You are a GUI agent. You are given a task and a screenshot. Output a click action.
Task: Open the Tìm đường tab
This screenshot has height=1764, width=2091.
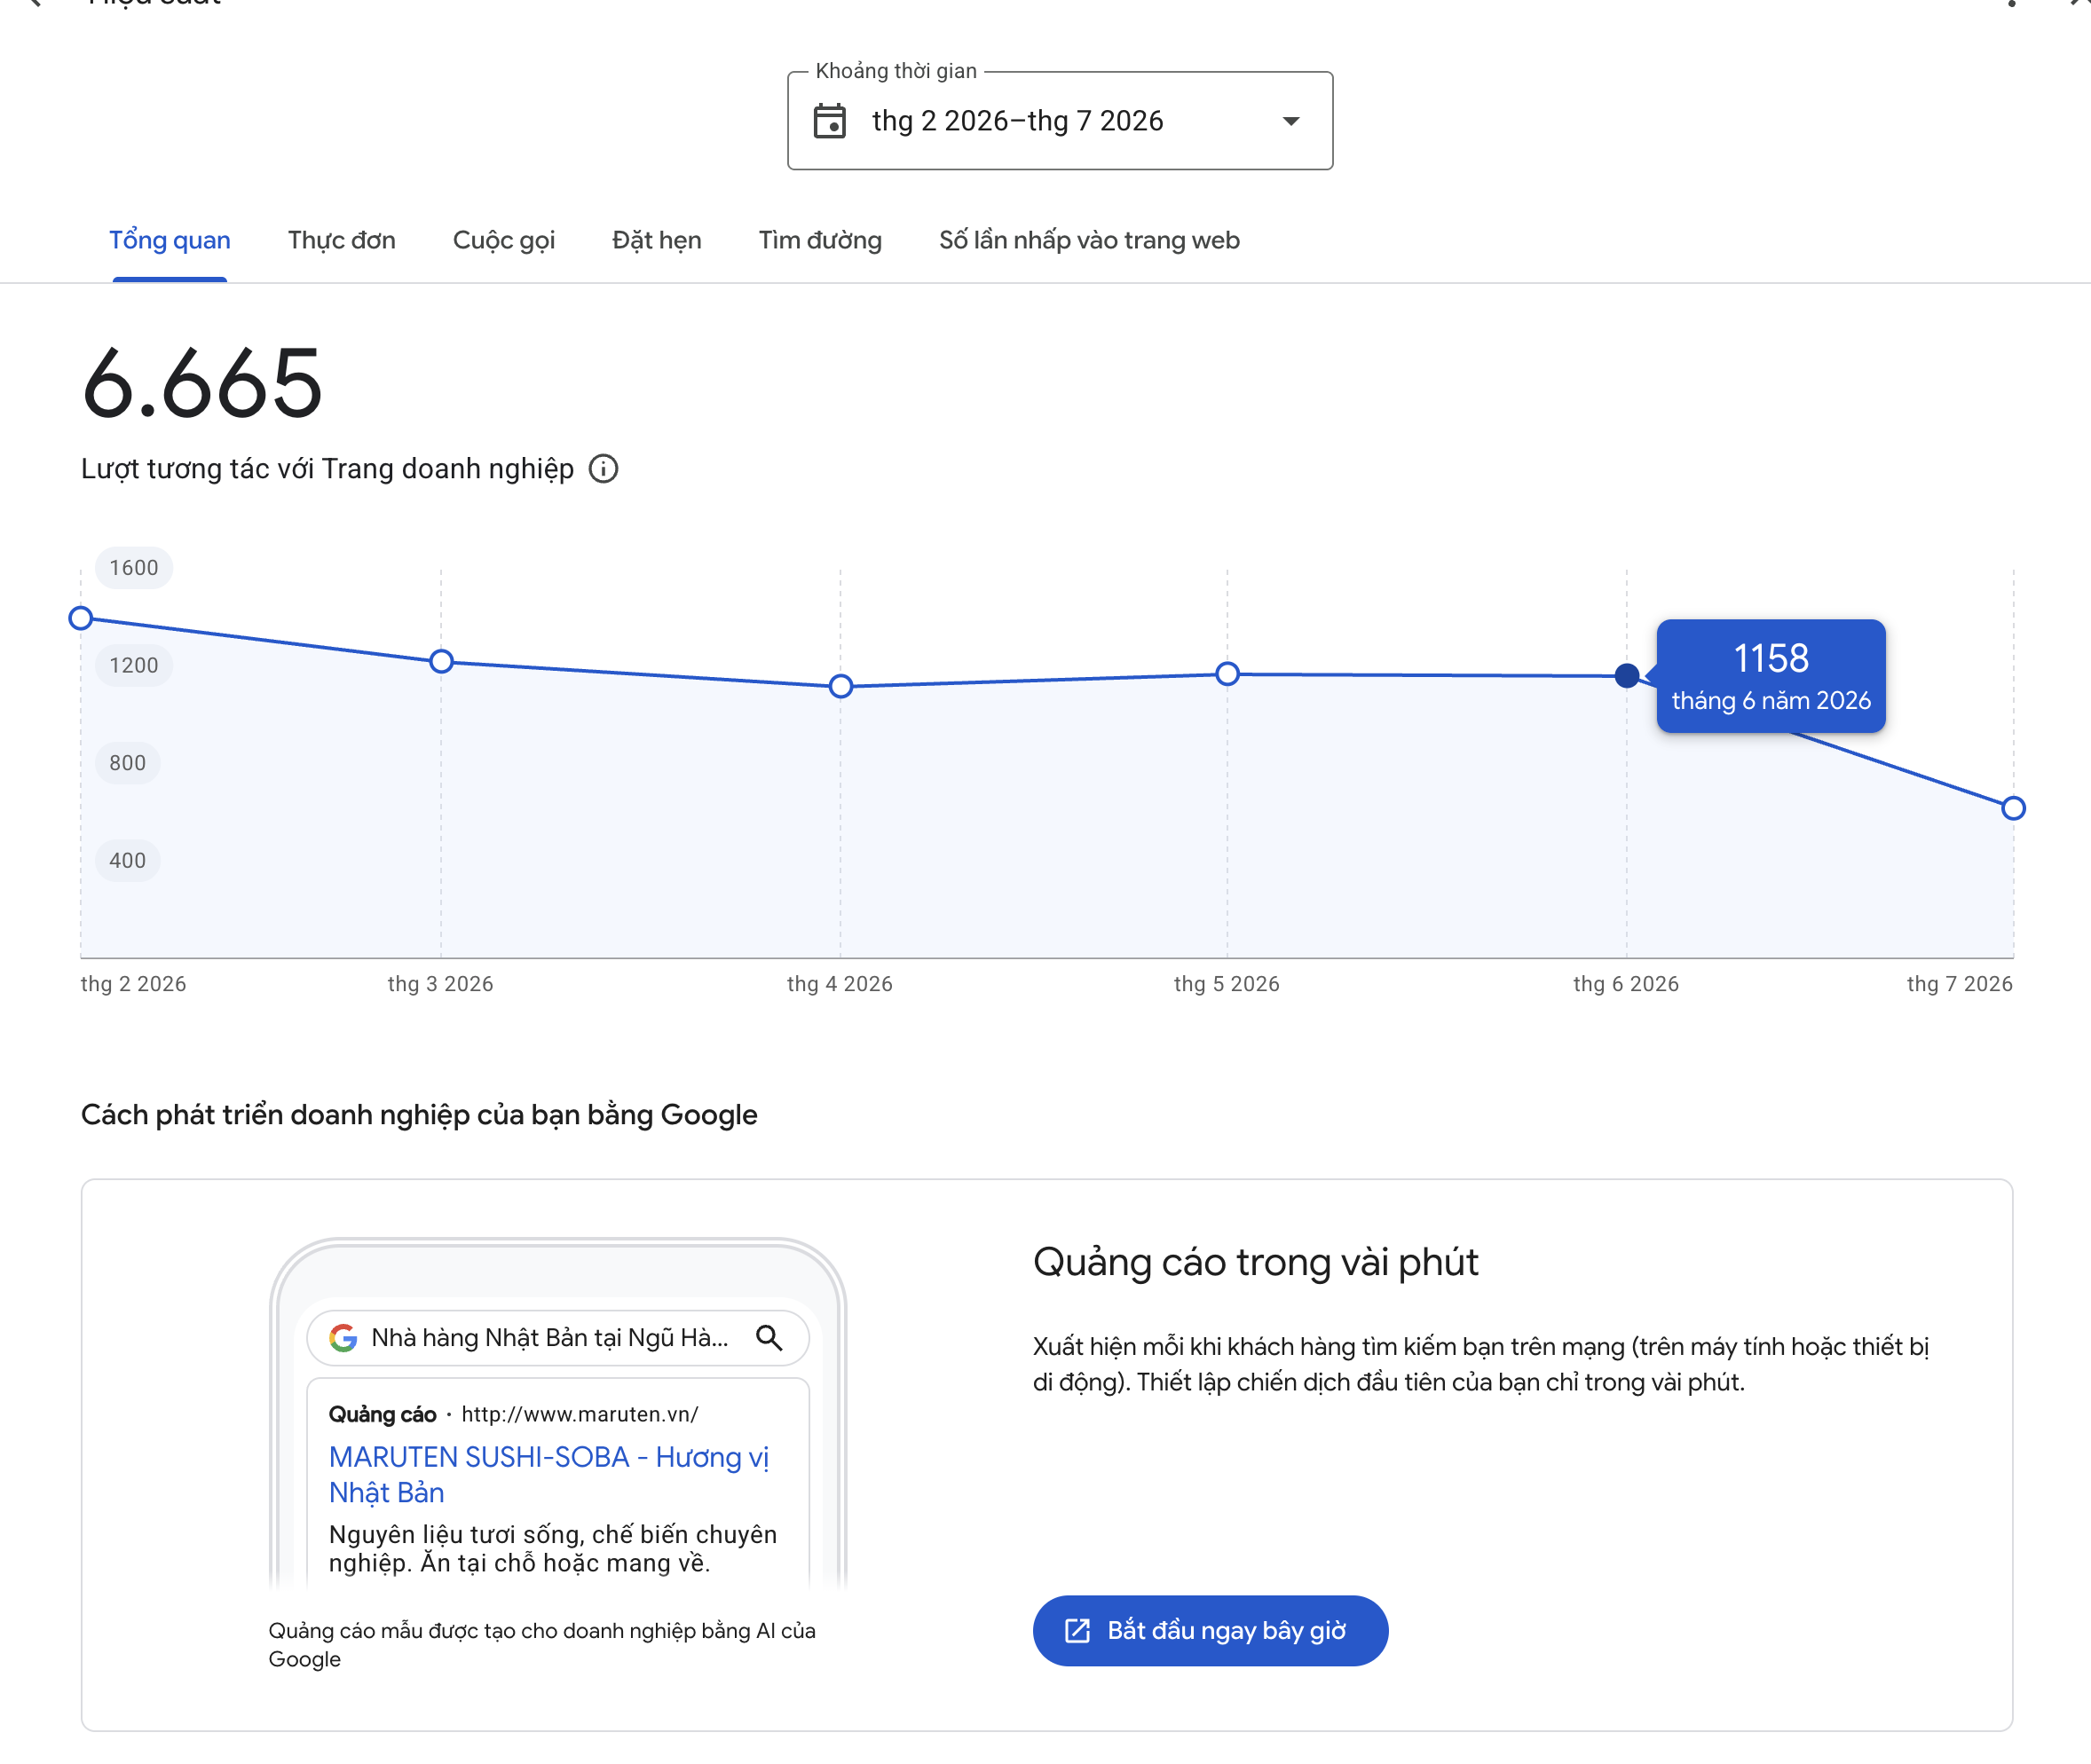click(x=820, y=240)
